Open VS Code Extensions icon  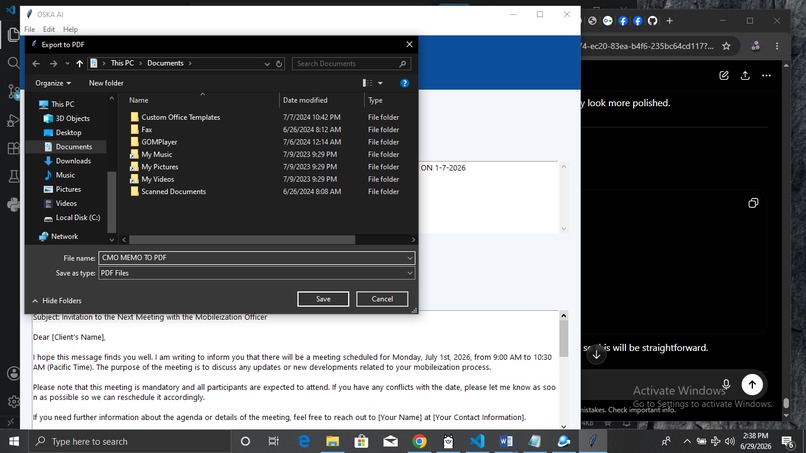[x=13, y=149]
